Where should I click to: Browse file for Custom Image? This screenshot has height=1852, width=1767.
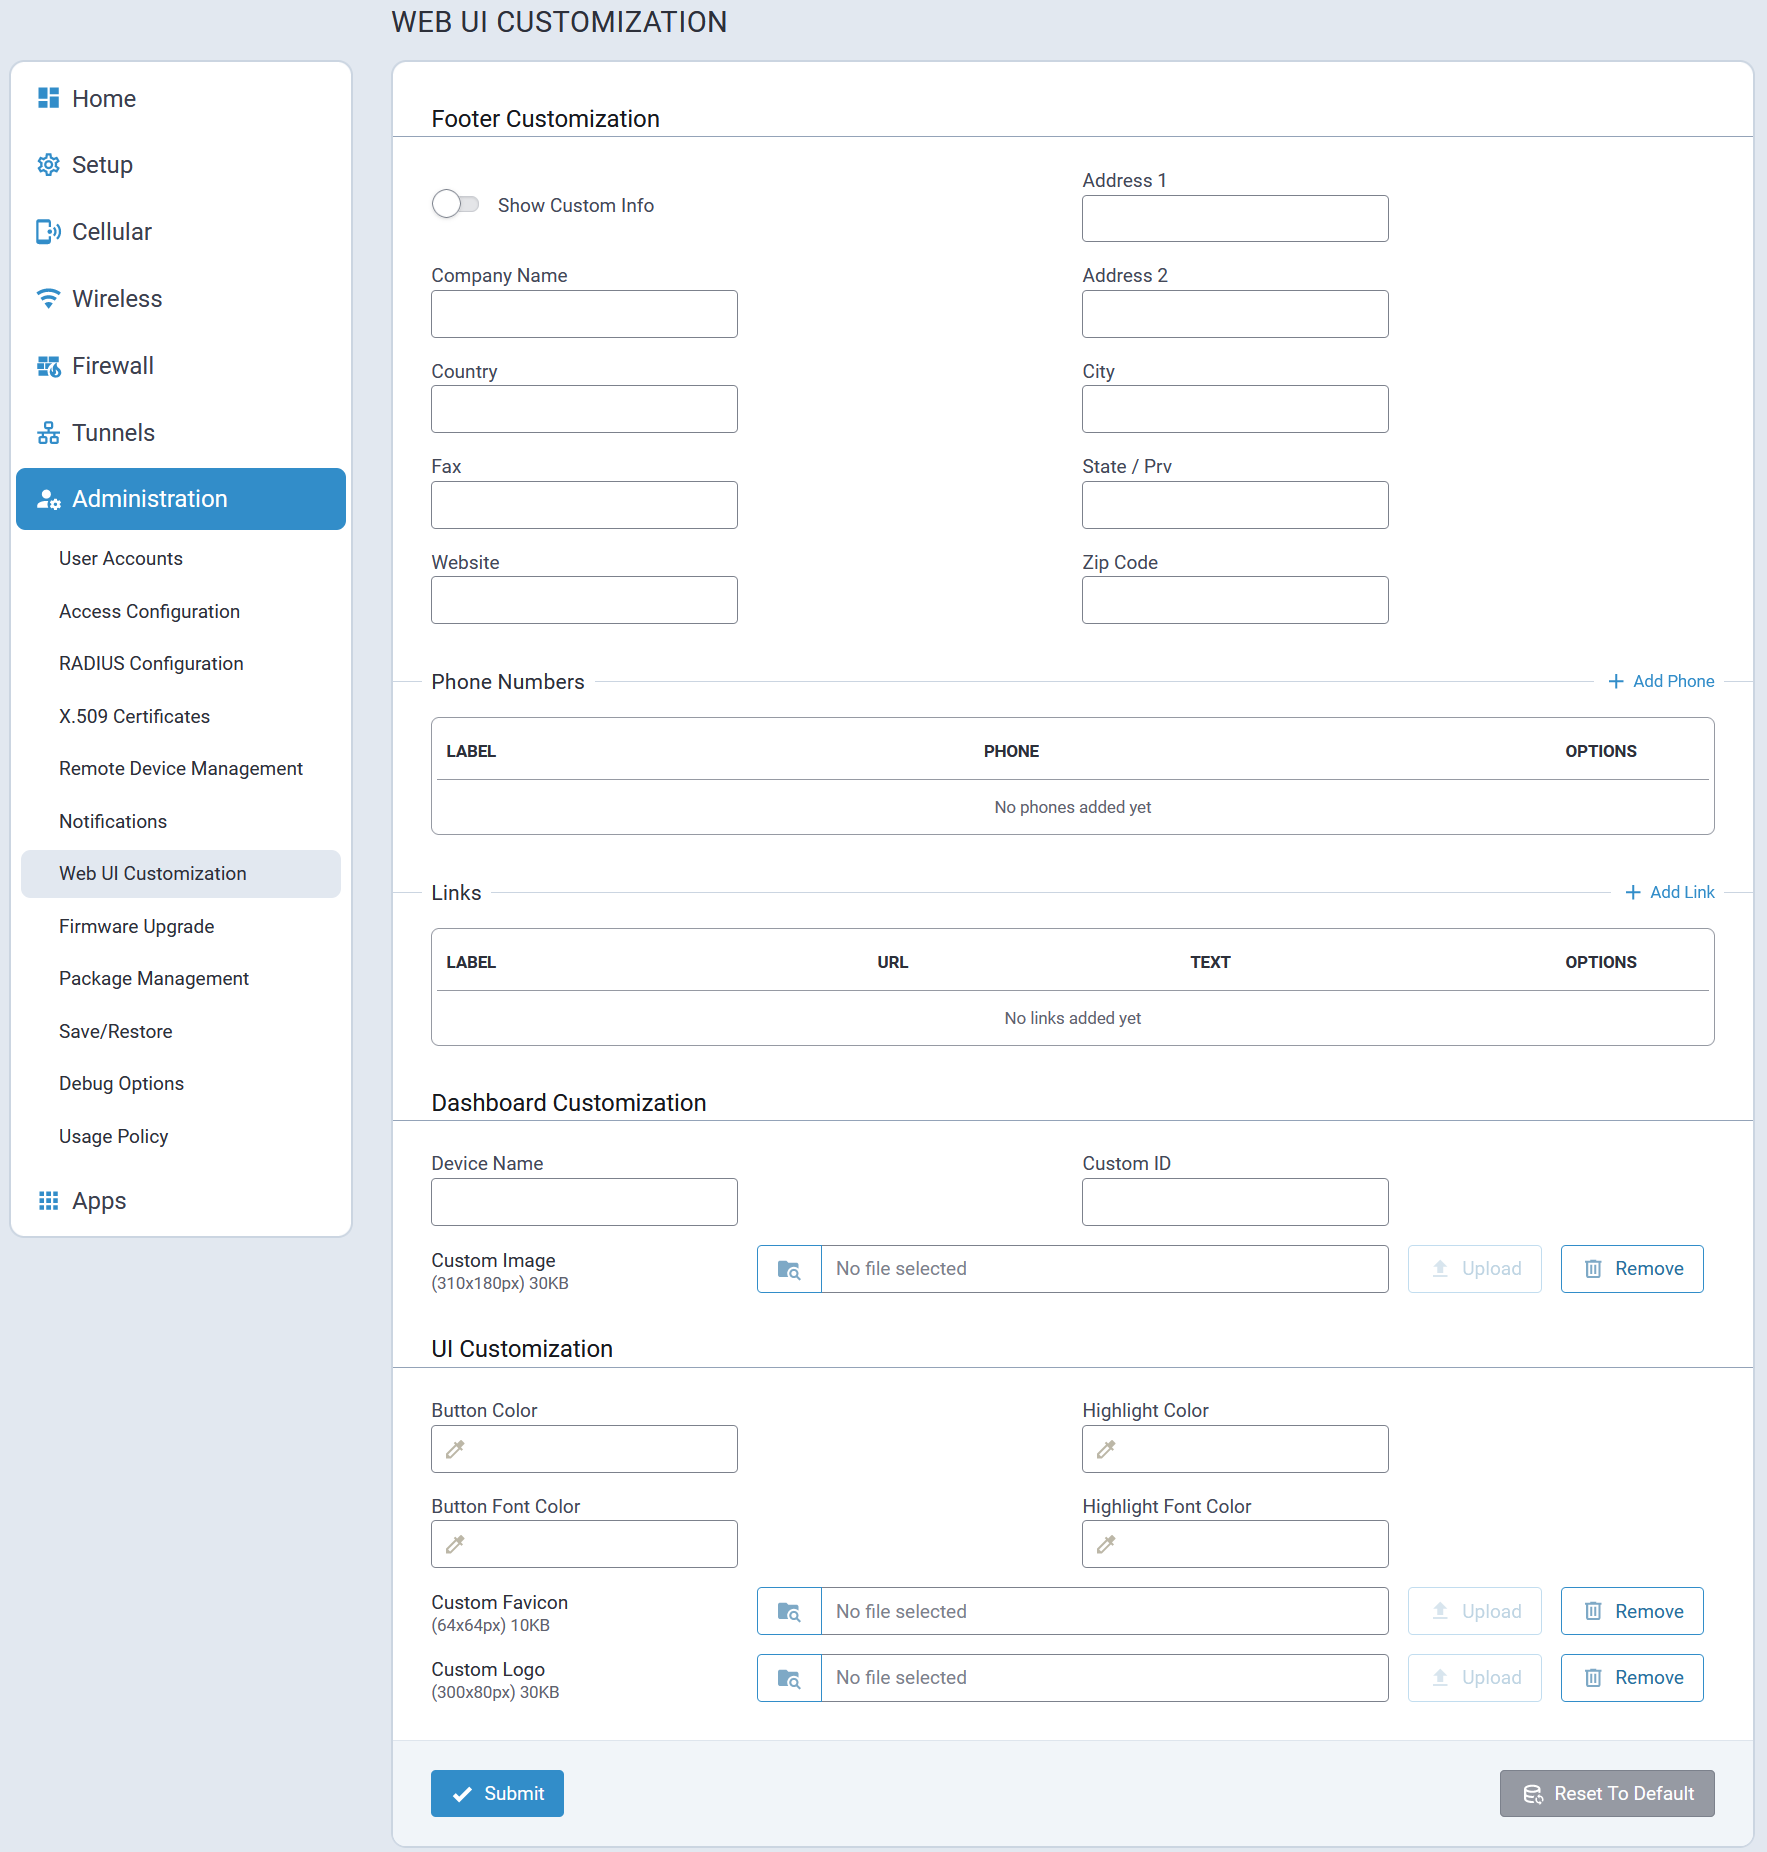(x=789, y=1269)
